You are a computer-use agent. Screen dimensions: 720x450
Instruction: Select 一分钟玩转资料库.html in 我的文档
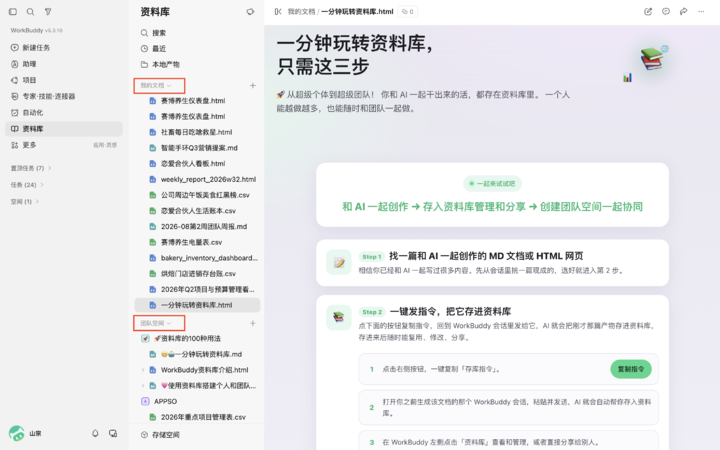click(x=197, y=305)
